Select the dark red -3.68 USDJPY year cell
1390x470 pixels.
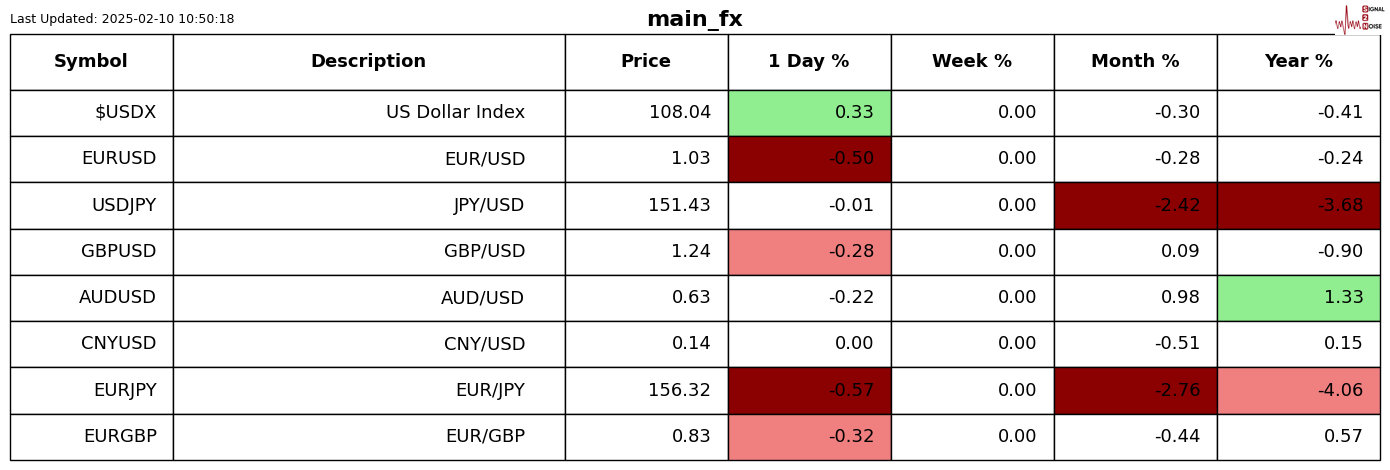click(1298, 206)
